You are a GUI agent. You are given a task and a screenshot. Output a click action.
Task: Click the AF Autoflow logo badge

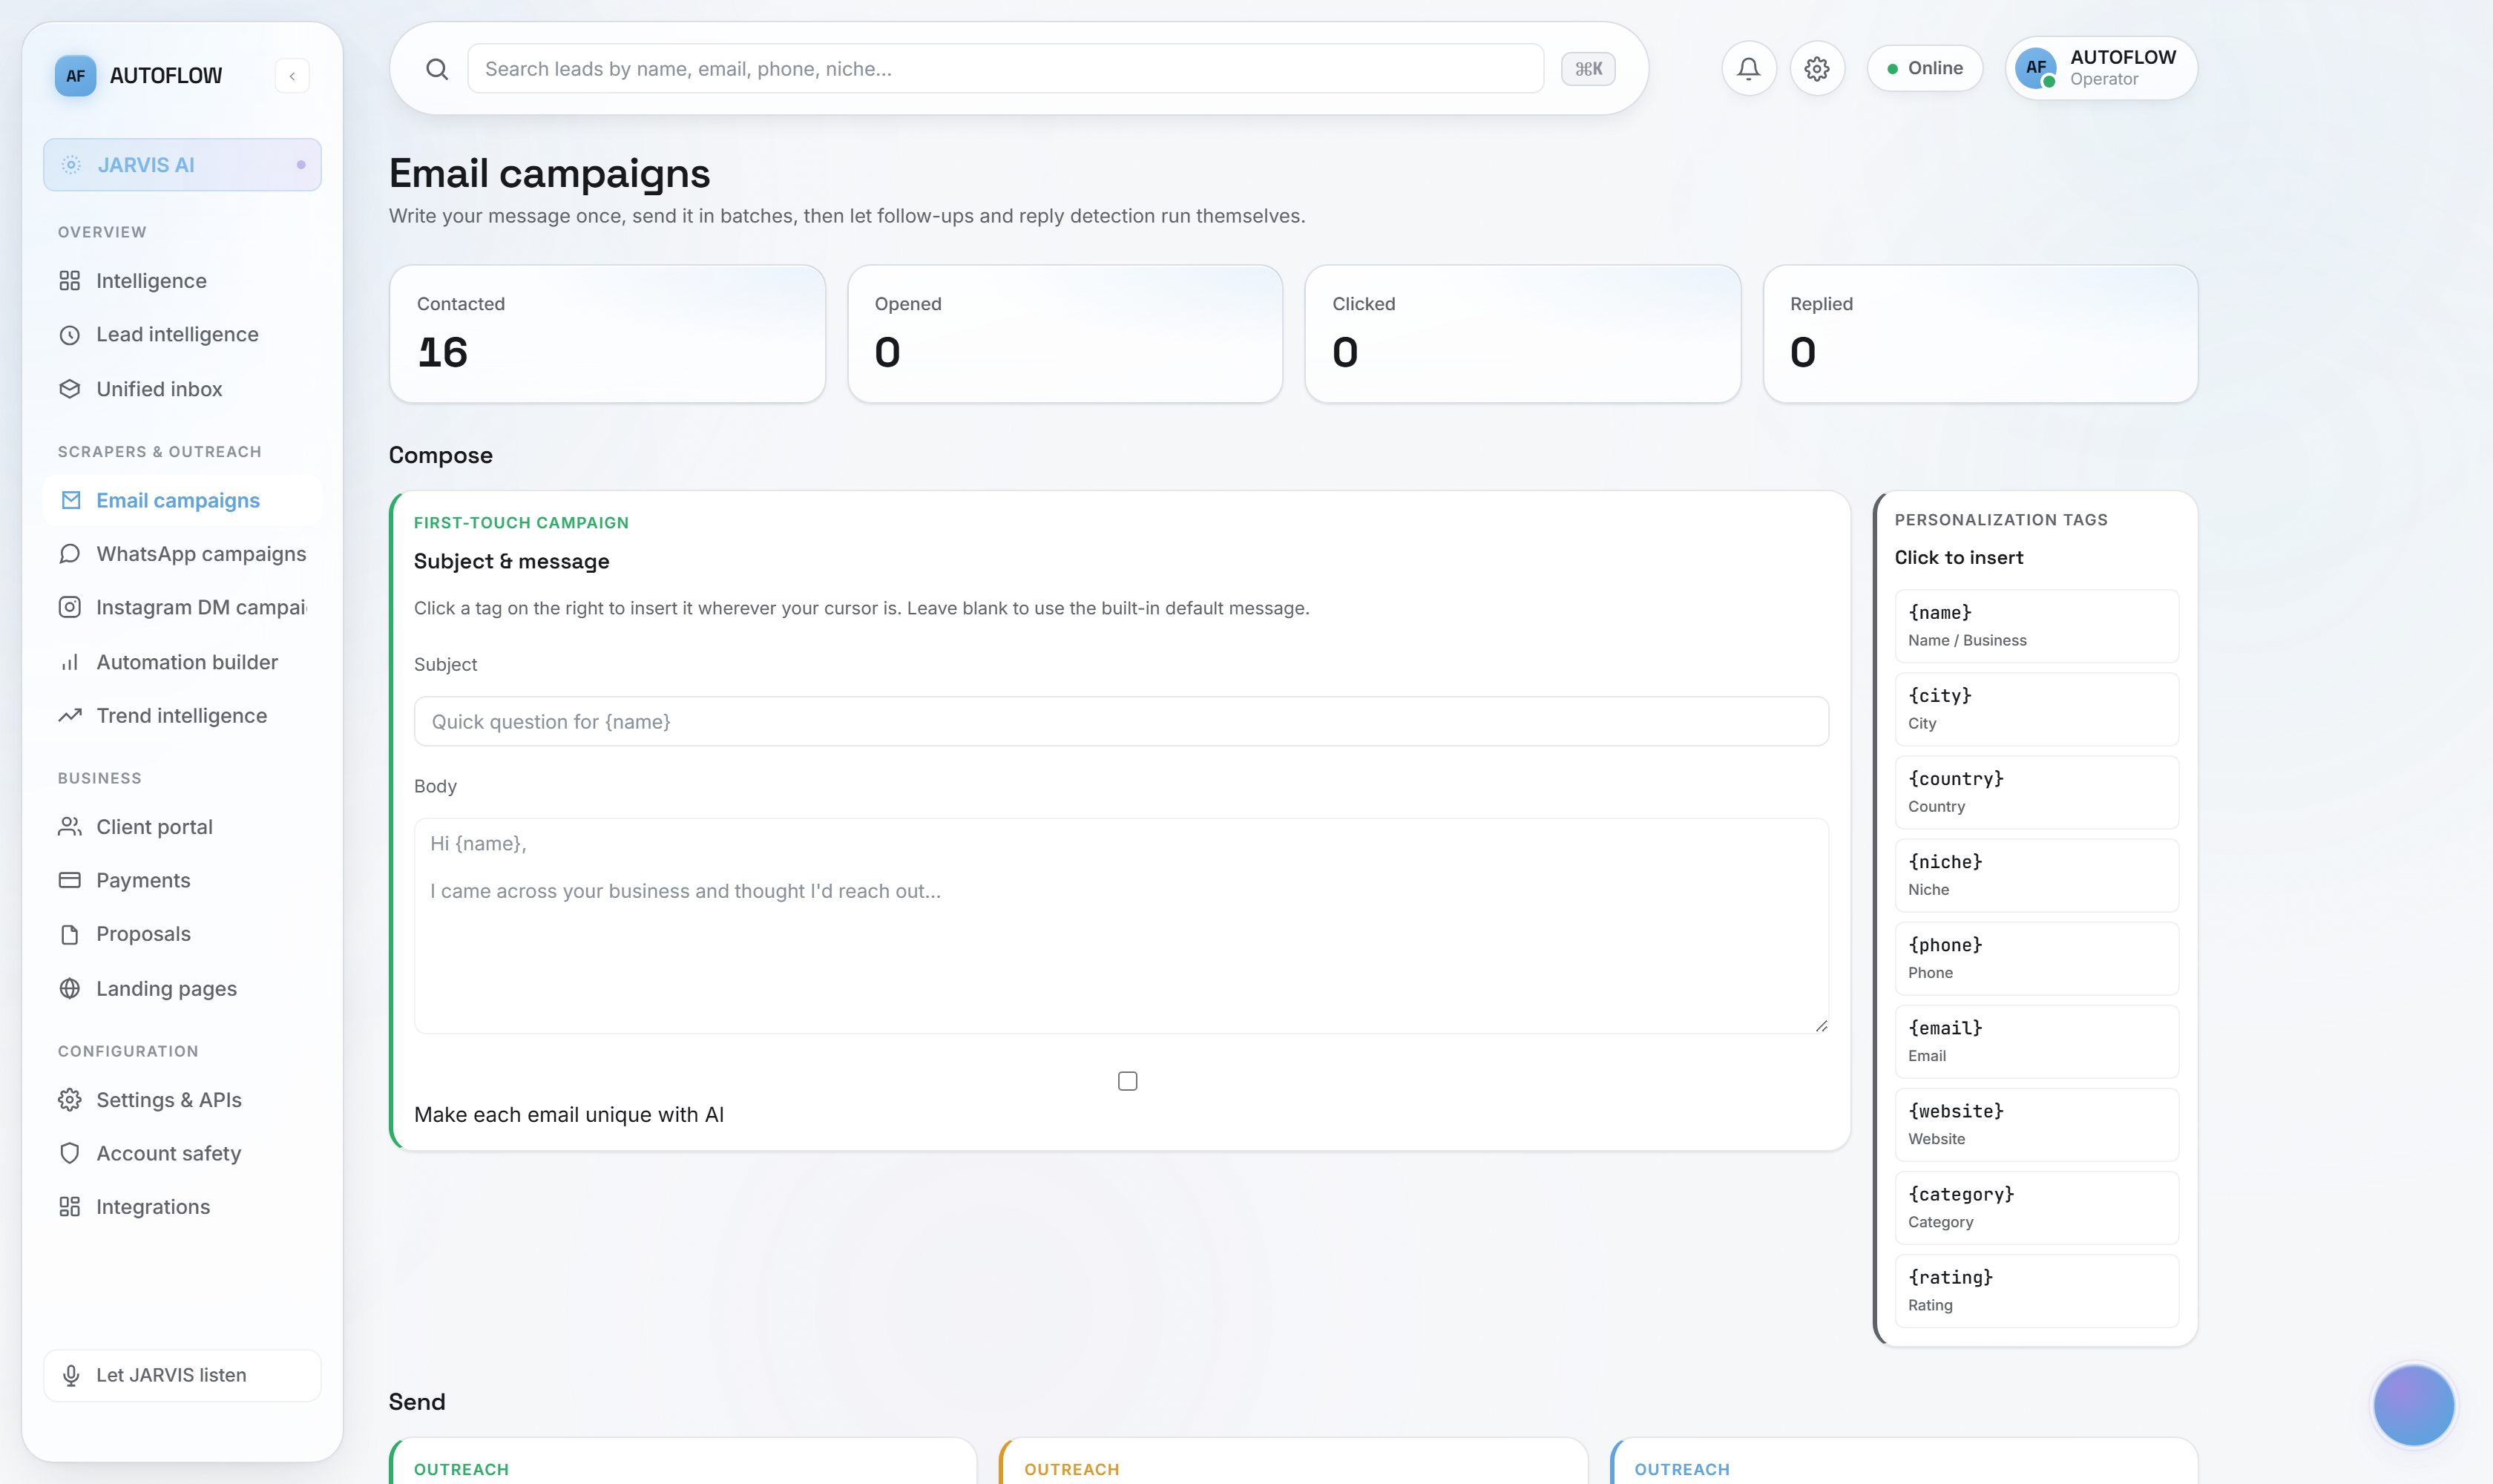point(75,76)
